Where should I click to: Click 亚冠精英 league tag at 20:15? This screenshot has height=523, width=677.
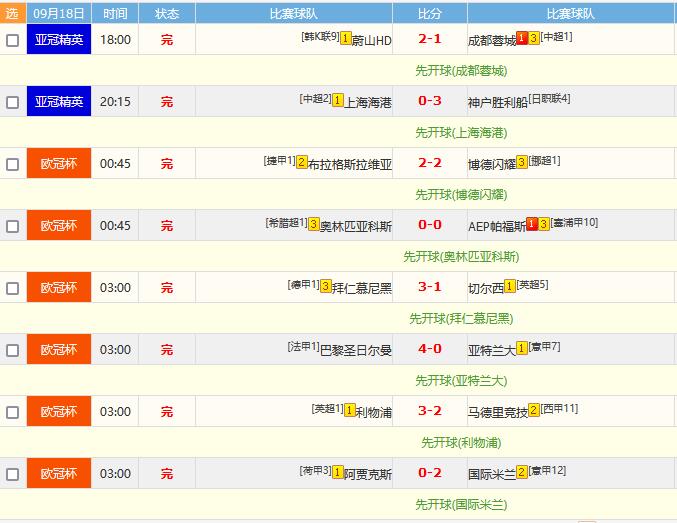click(x=59, y=101)
